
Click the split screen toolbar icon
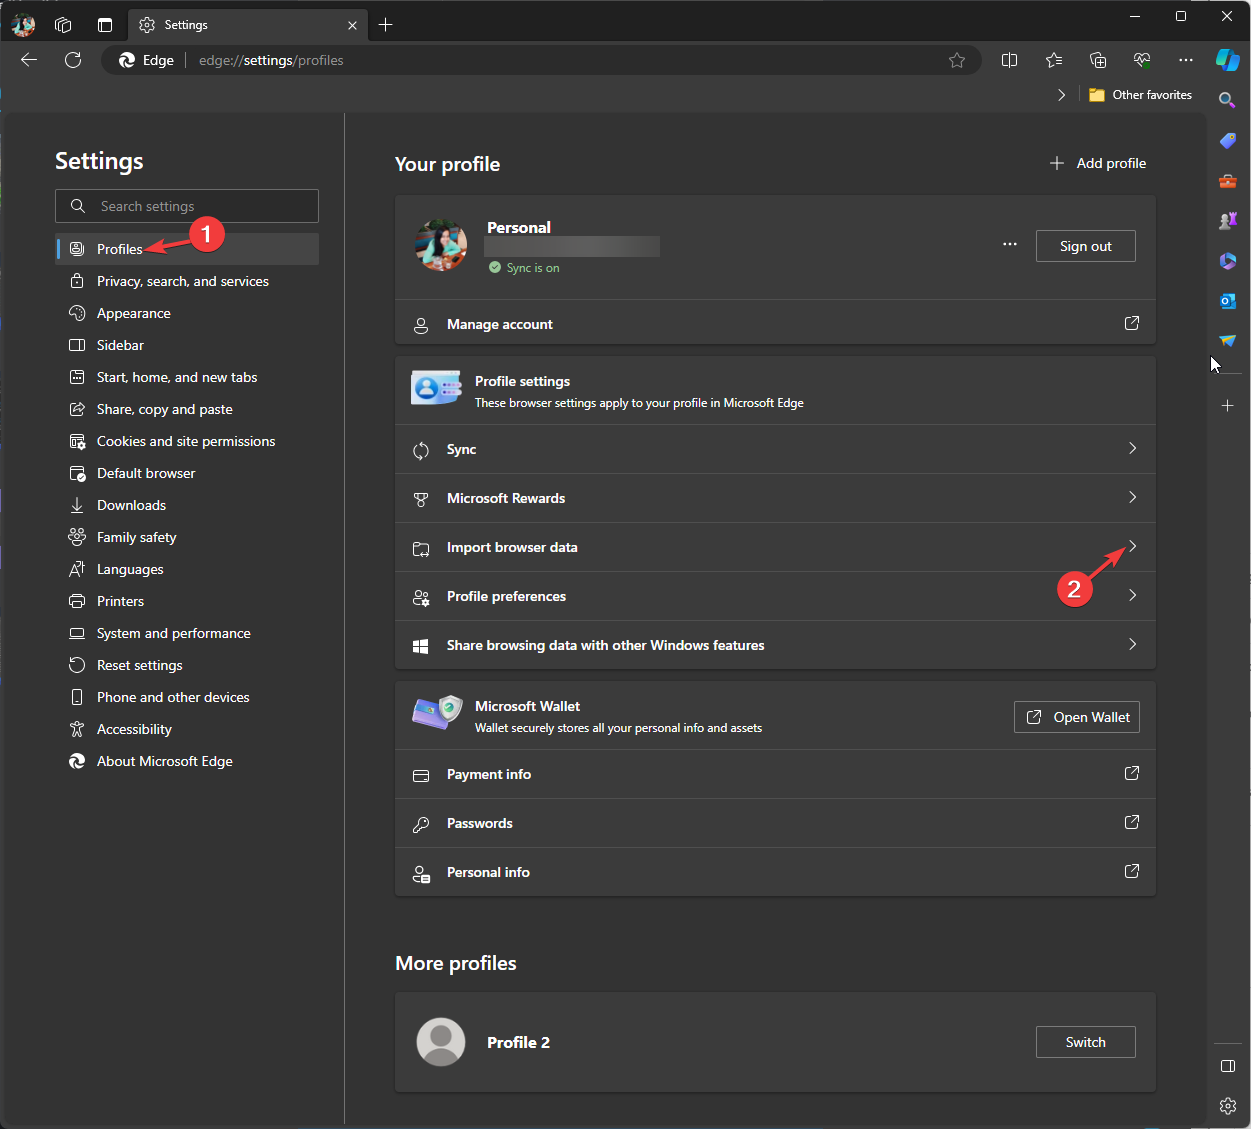tap(1009, 60)
